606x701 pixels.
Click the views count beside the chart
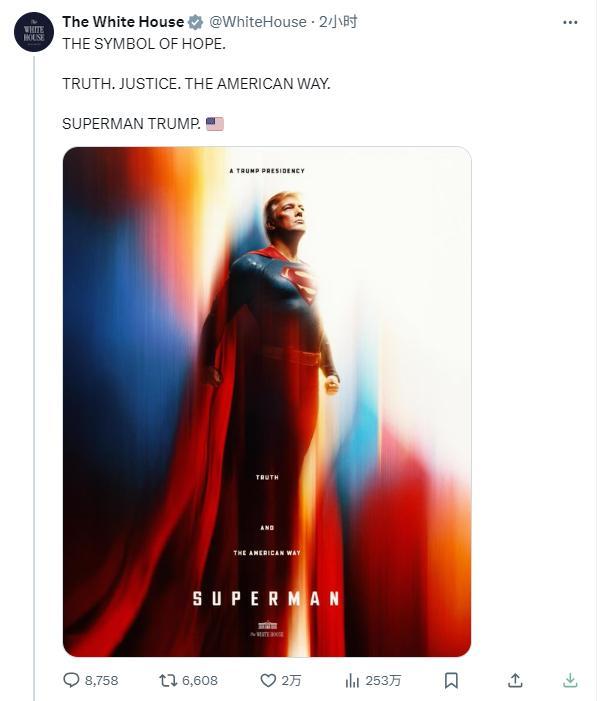tap(383, 680)
